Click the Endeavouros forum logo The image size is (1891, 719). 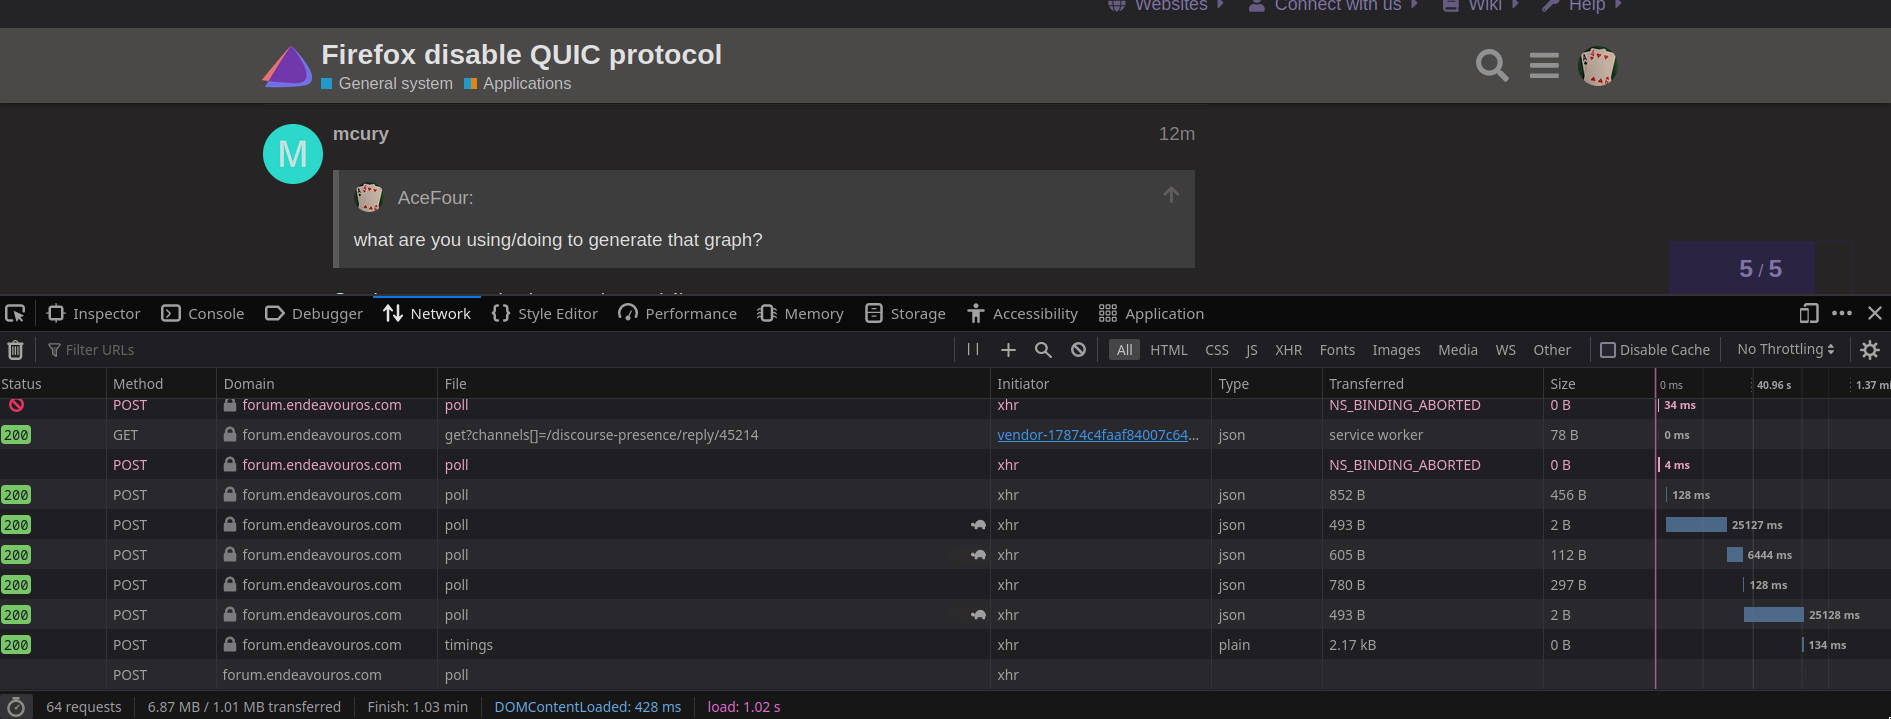(287, 67)
